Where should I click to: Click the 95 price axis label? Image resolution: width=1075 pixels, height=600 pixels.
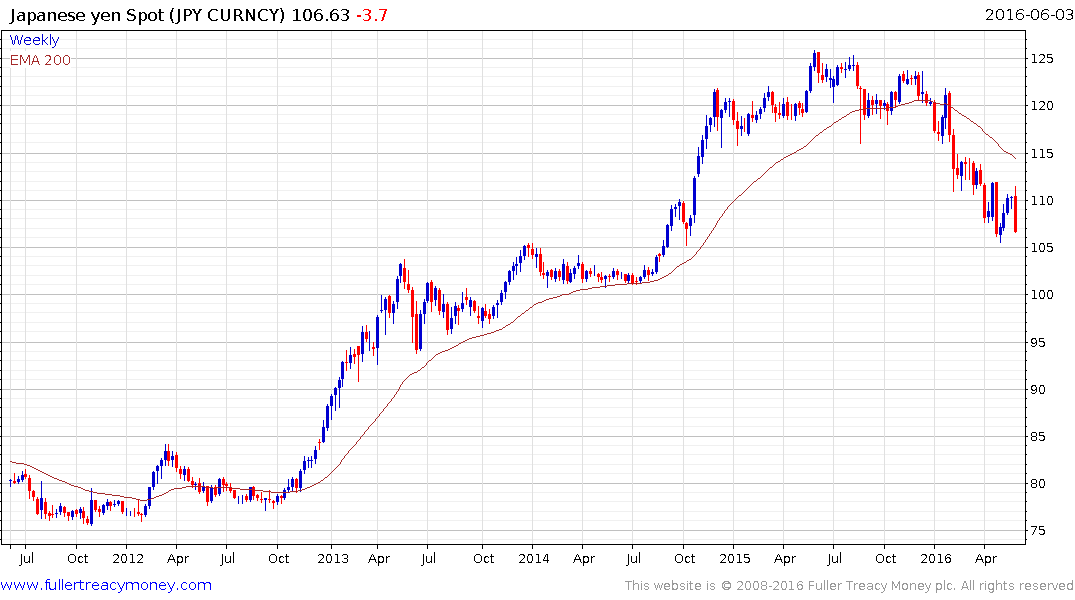[1038, 342]
